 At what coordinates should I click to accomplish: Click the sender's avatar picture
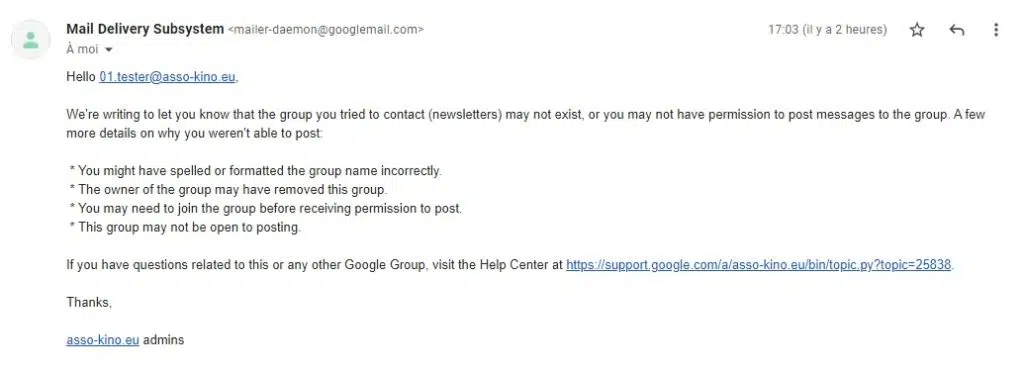point(30,39)
